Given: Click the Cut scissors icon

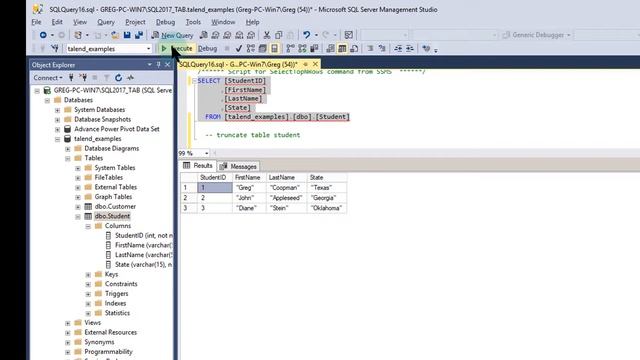Looking at the screenshot, I should click(267, 35).
